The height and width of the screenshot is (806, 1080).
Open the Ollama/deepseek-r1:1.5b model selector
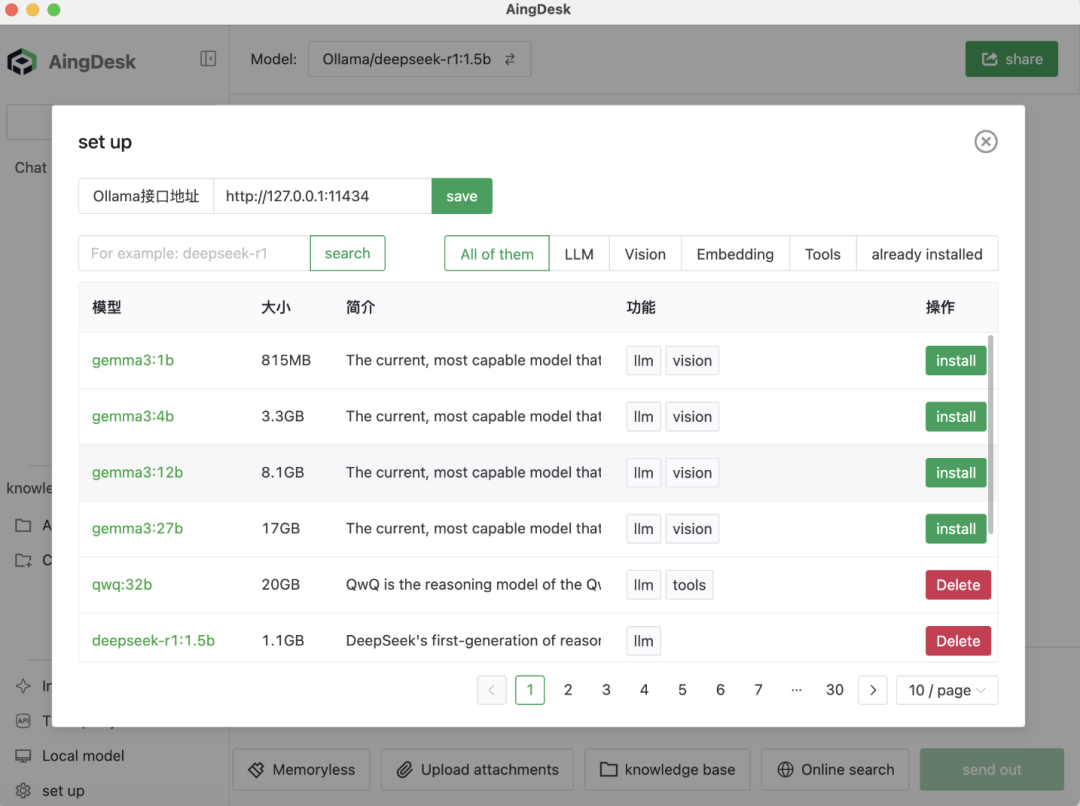pos(419,59)
